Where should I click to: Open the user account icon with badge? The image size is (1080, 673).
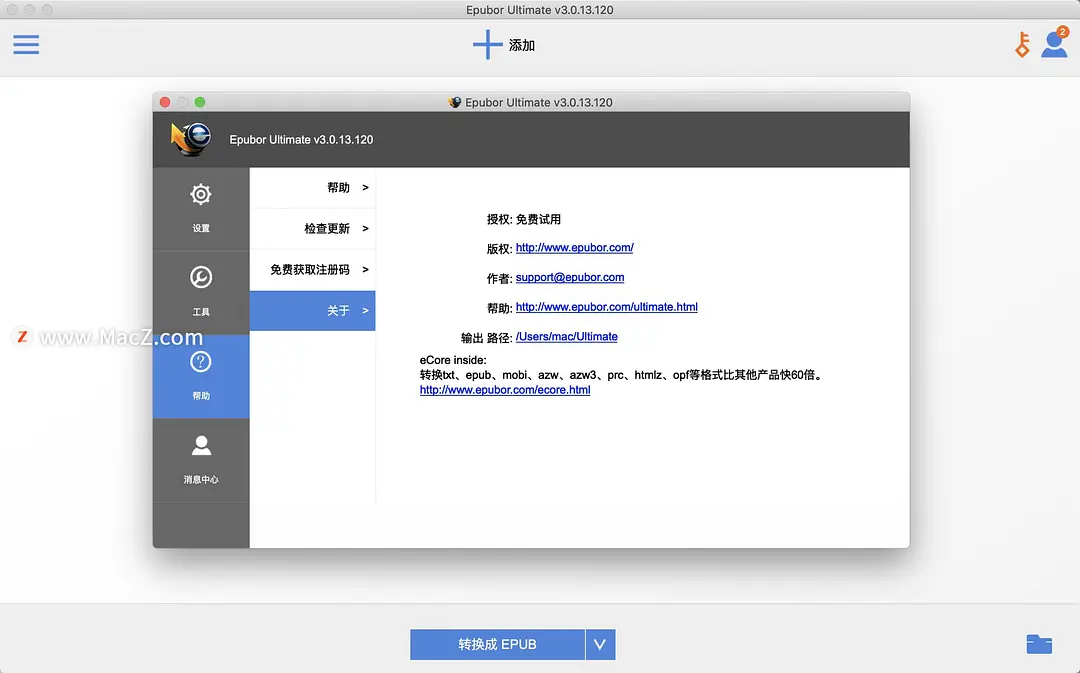tap(1055, 43)
